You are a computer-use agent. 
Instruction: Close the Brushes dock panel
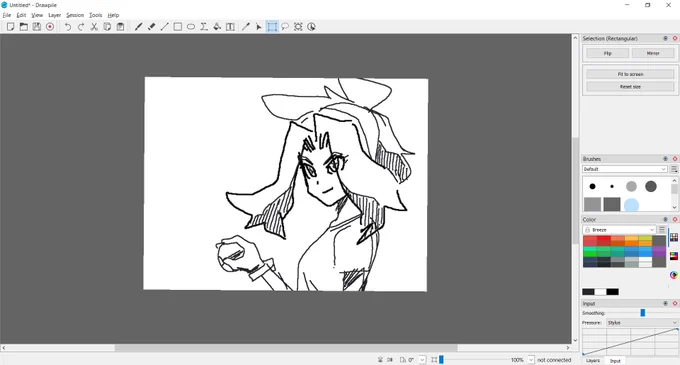[x=675, y=159]
